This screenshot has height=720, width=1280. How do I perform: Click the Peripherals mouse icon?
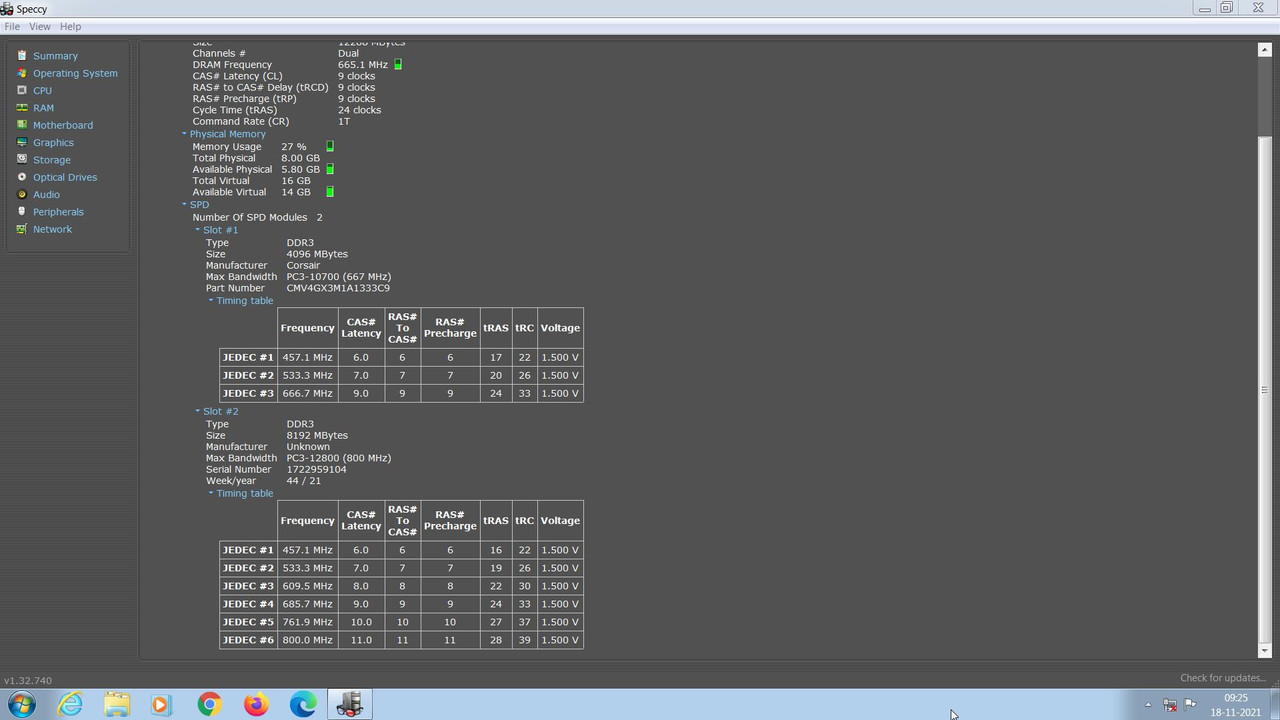coord(22,212)
